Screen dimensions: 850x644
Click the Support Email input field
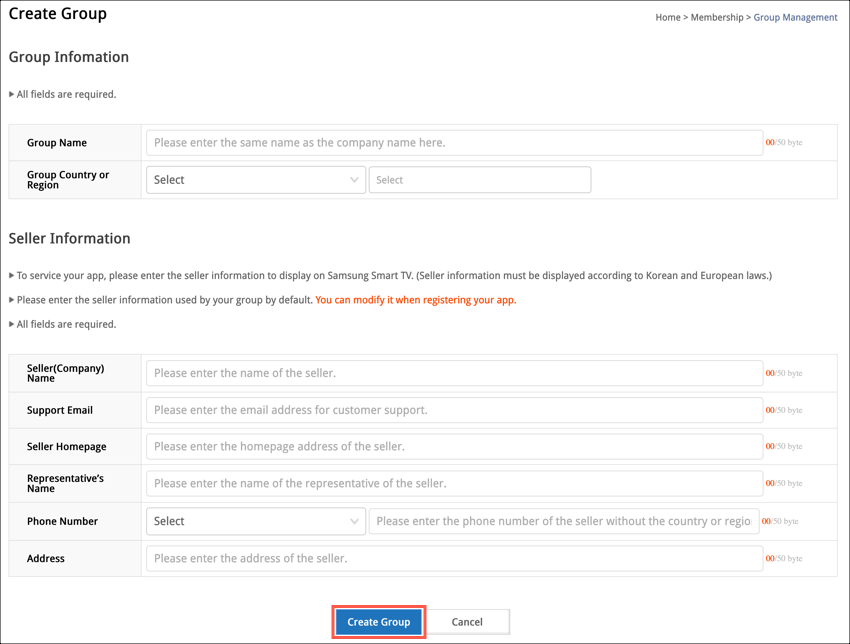pyautogui.click(x=454, y=410)
